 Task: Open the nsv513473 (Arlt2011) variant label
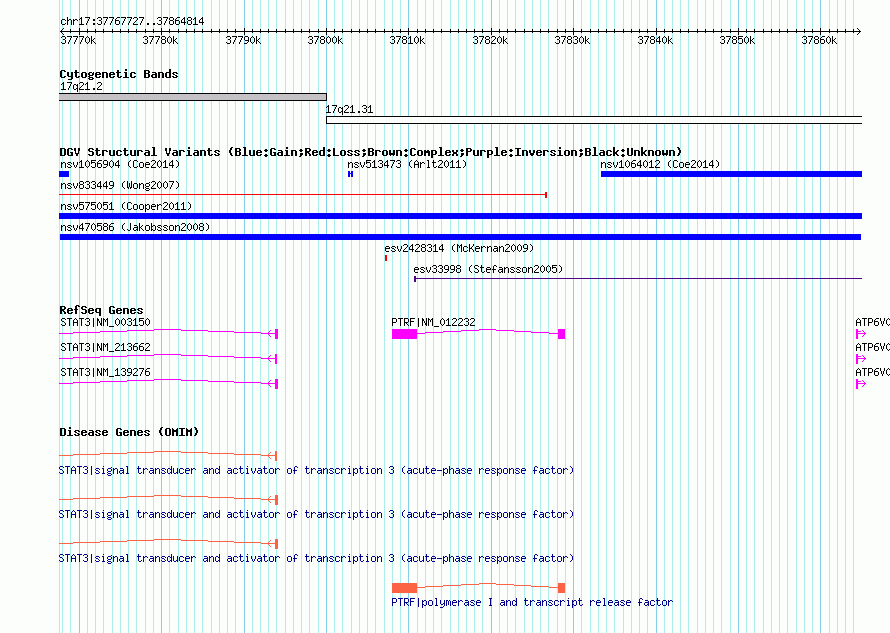point(407,164)
